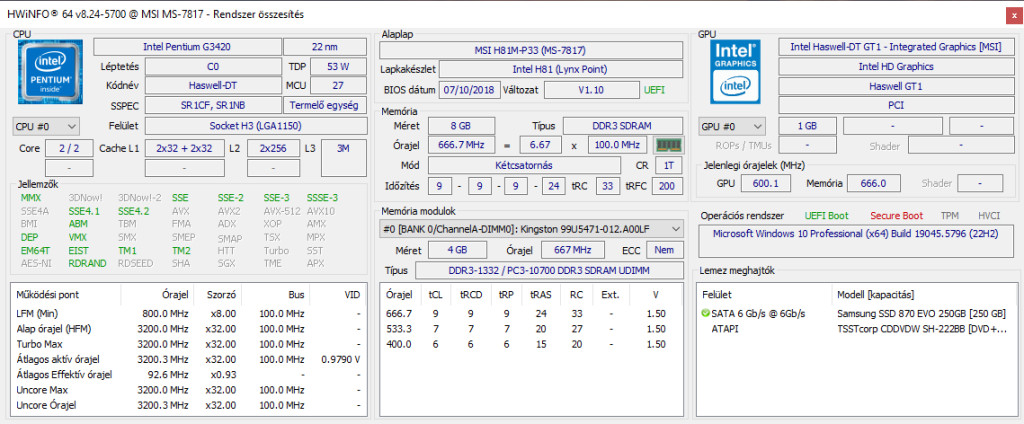Click the TDP value 53 W
Viewport: 1024px width, 424px height.
click(338, 67)
